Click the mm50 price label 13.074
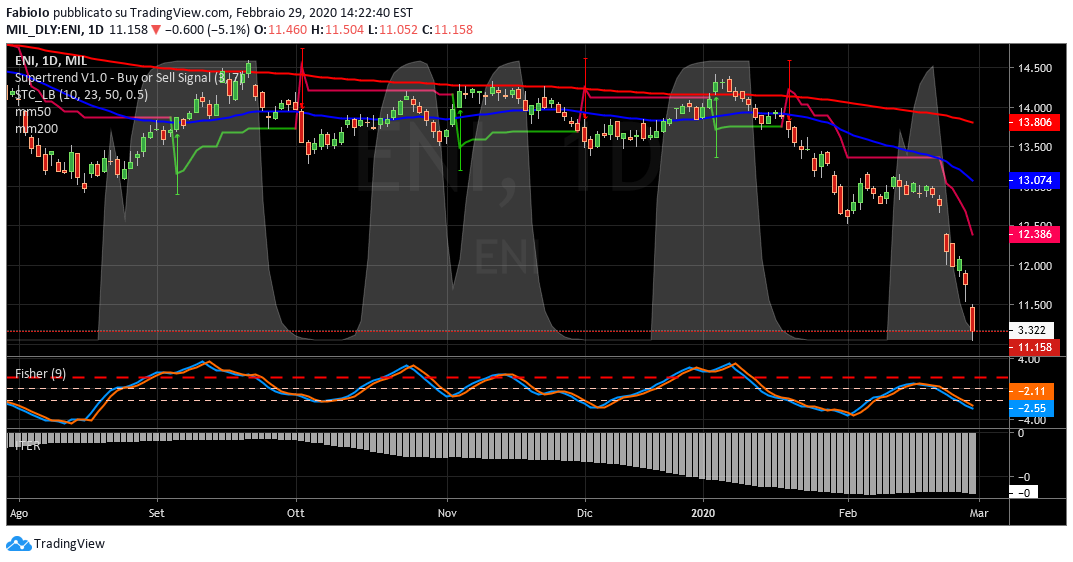Screen dimensions: 1073x562 tap(1035, 181)
